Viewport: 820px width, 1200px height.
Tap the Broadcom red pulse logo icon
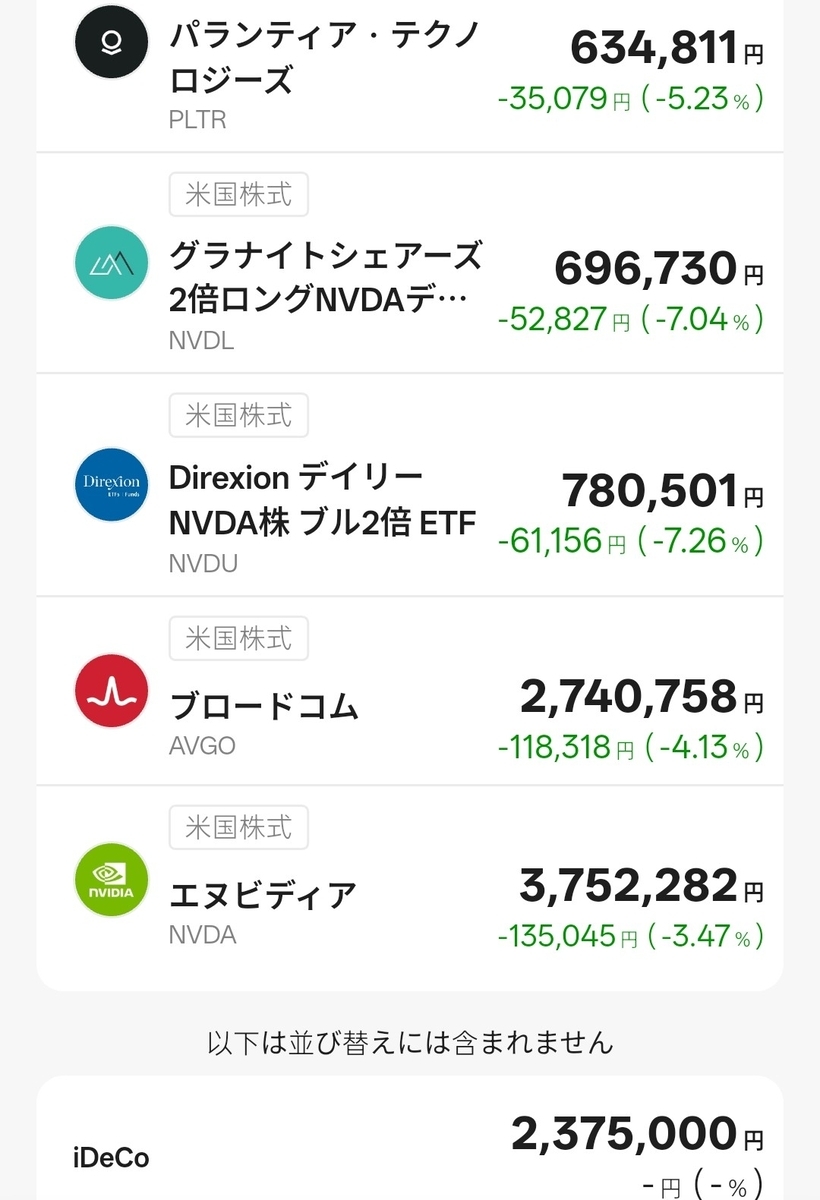(x=111, y=691)
